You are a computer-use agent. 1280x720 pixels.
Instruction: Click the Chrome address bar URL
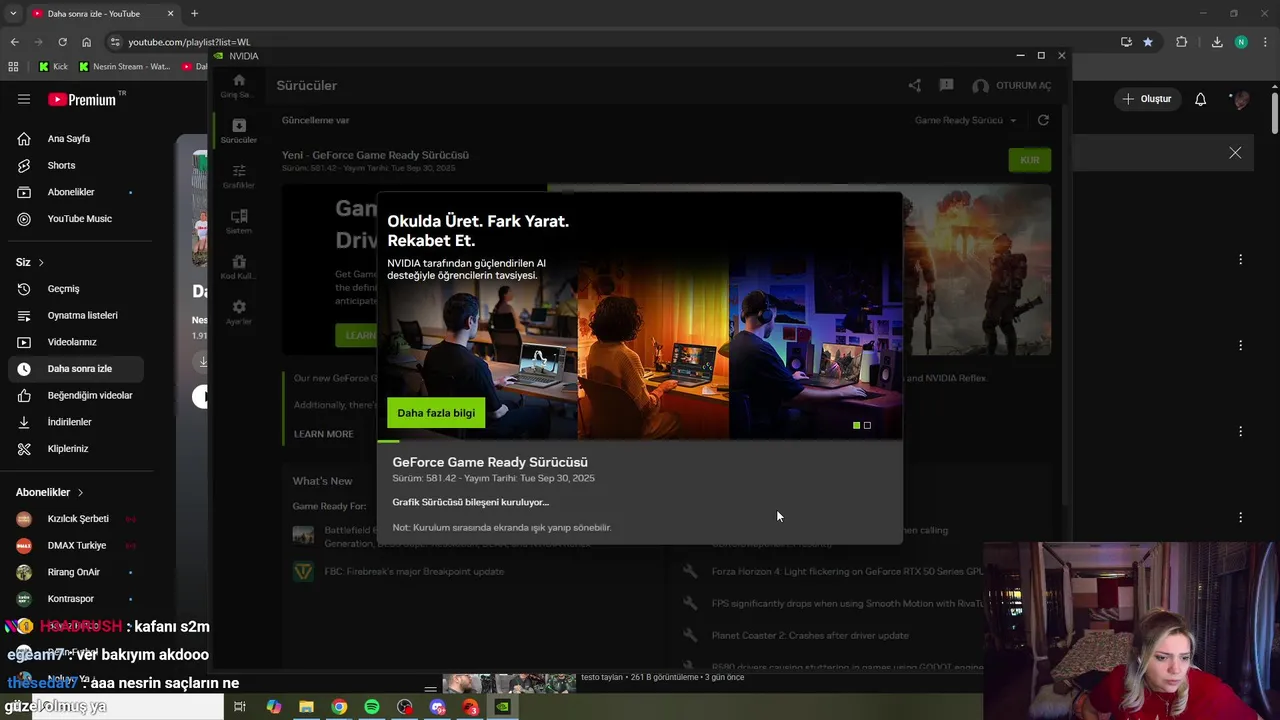click(189, 42)
